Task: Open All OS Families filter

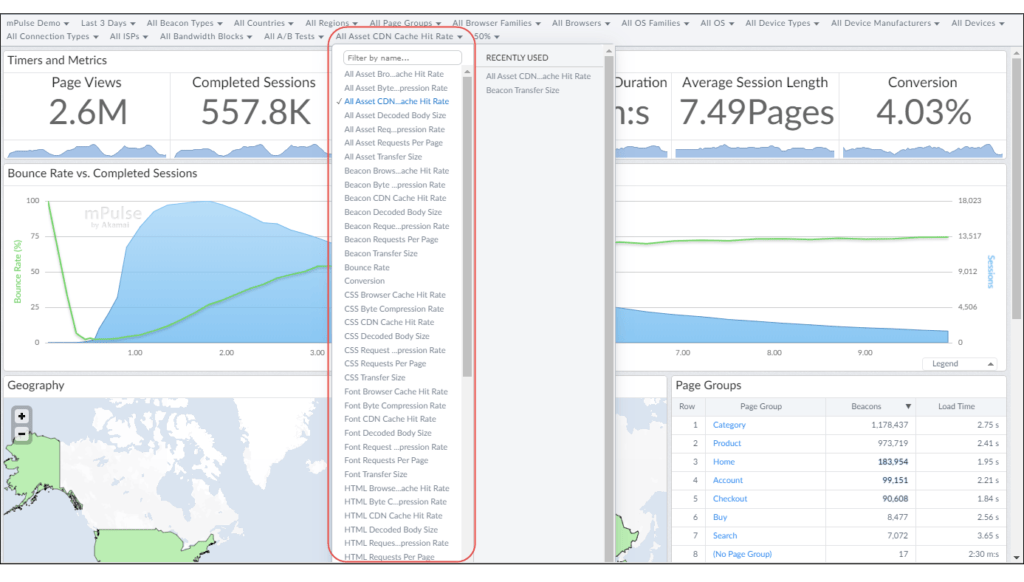Action: [x=655, y=23]
